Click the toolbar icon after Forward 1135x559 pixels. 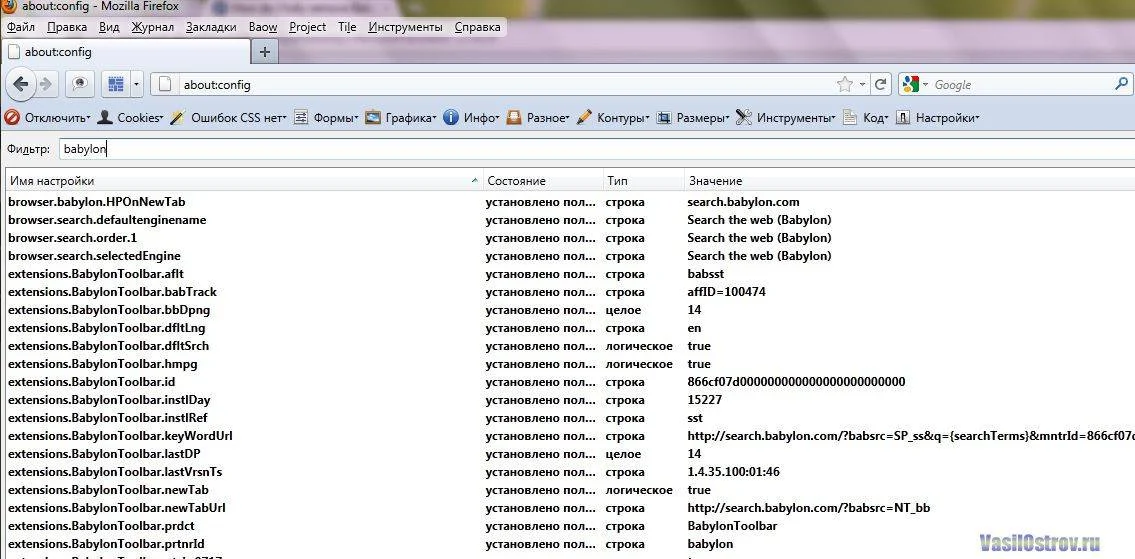79,85
